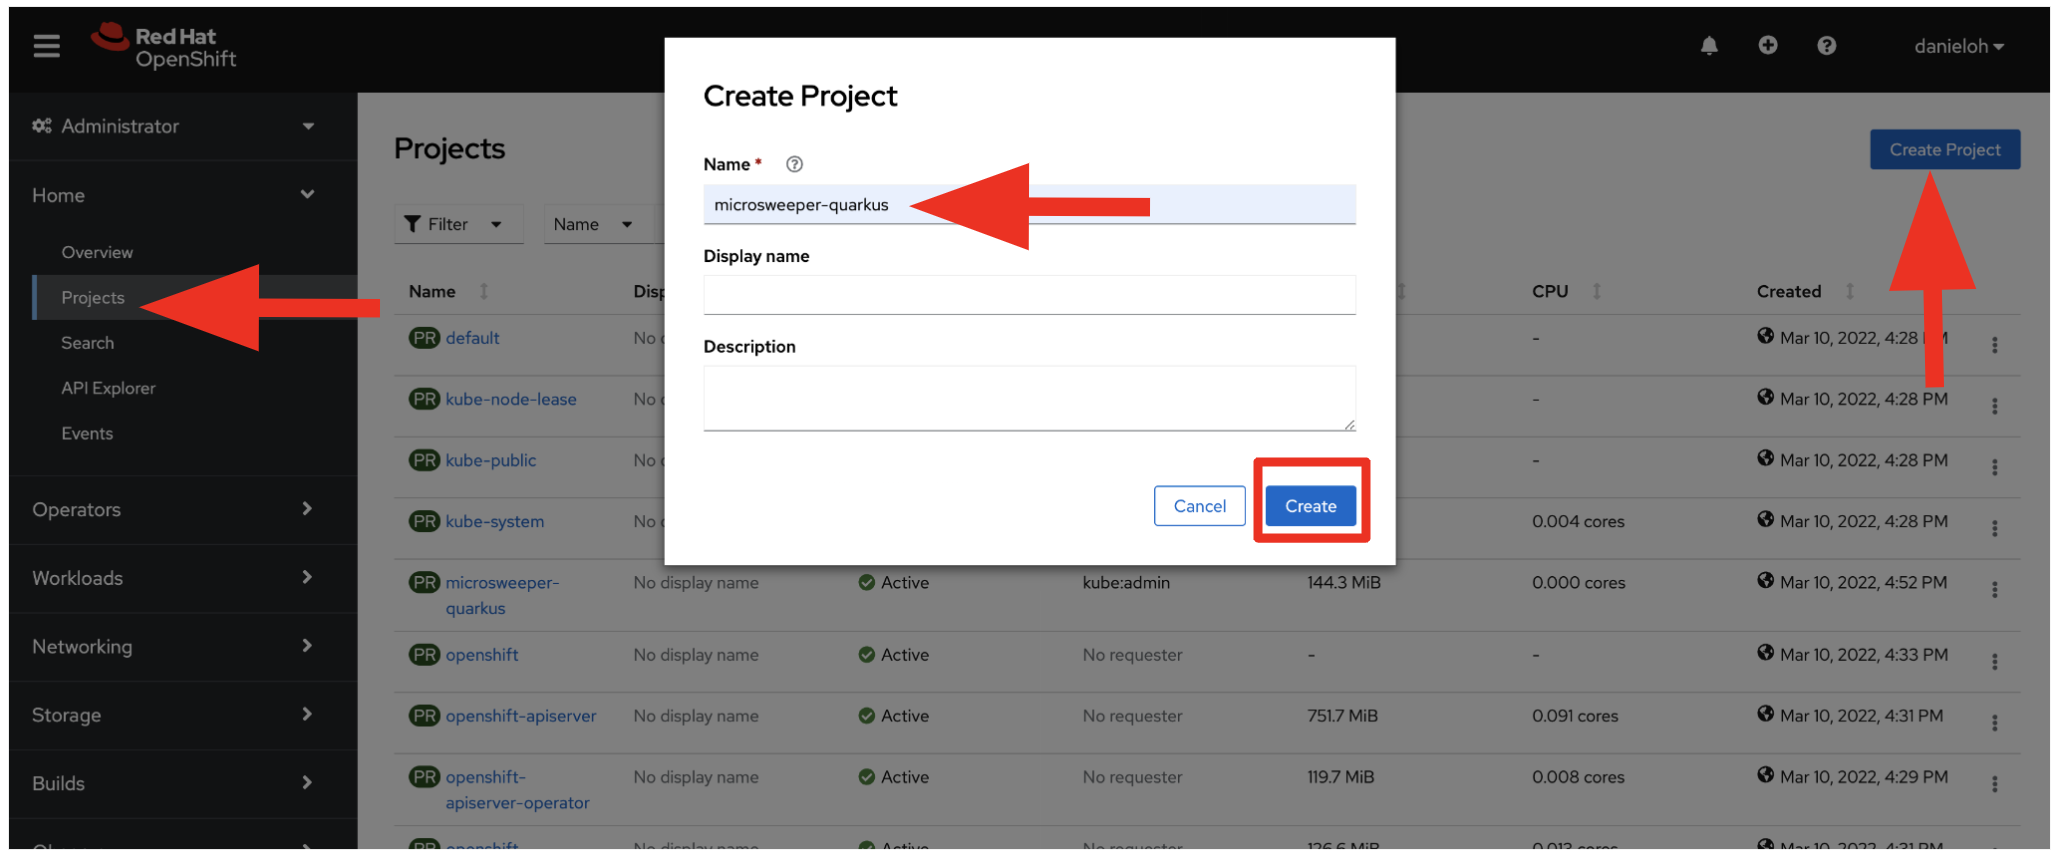Image resolution: width=2058 pixels, height=858 pixels.
Task: Click the 144.3 MiB memory value
Action: [x=1343, y=582]
